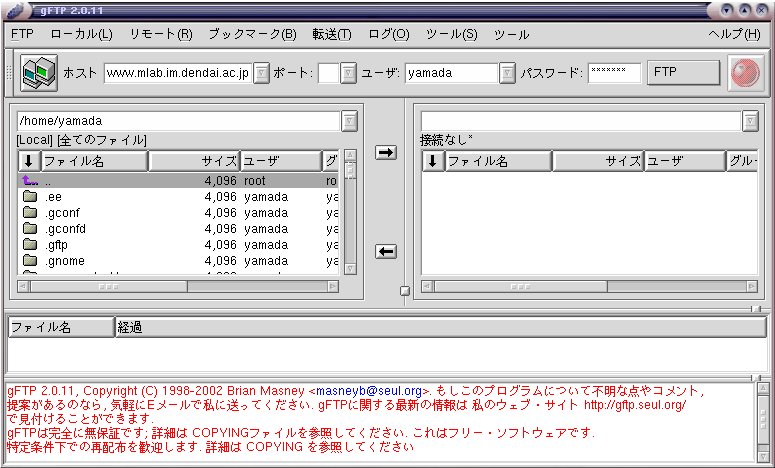The image size is (775, 468).
Task: Select the .gconf row name
Action: click(x=62, y=213)
